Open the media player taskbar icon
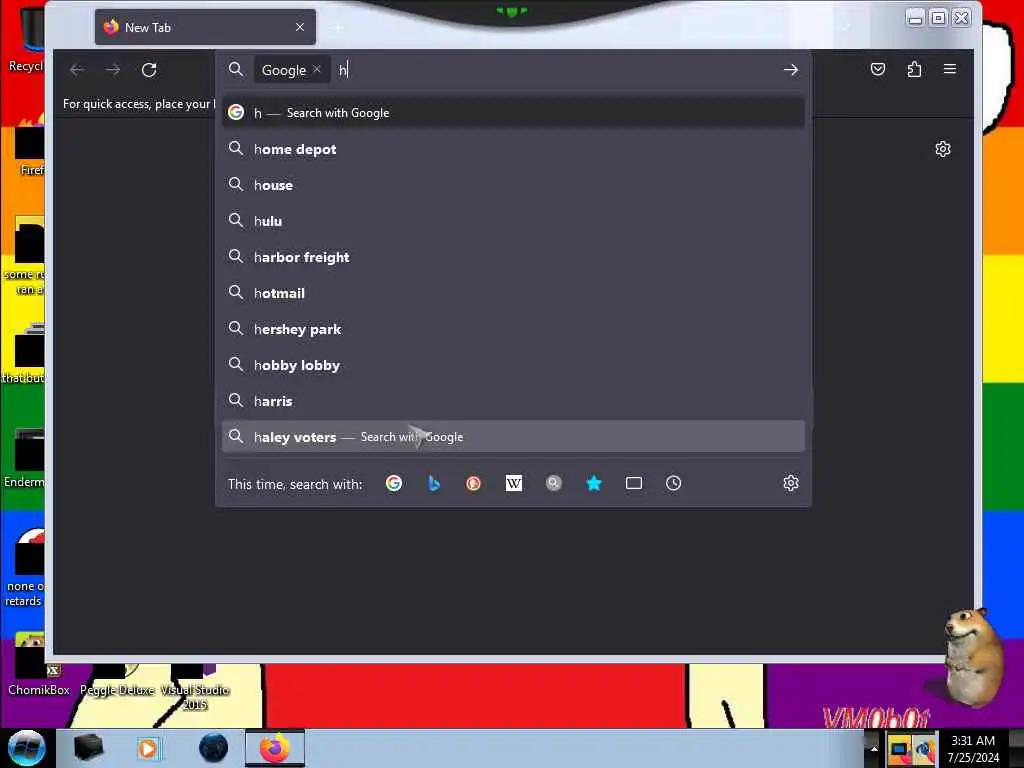Image resolution: width=1024 pixels, height=768 pixels. tap(148, 748)
